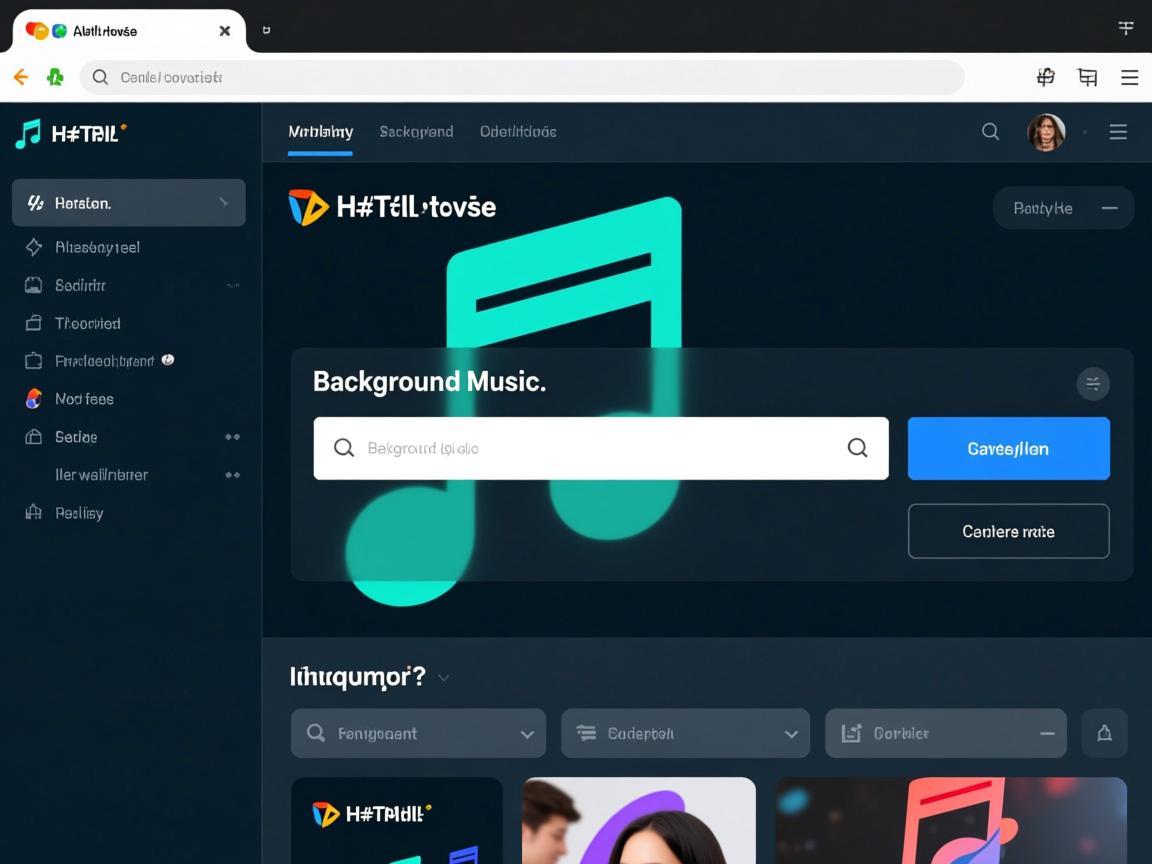
Task: Switch to the Sackopend tab
Action: pyautogui.click(x=416, y=132)
